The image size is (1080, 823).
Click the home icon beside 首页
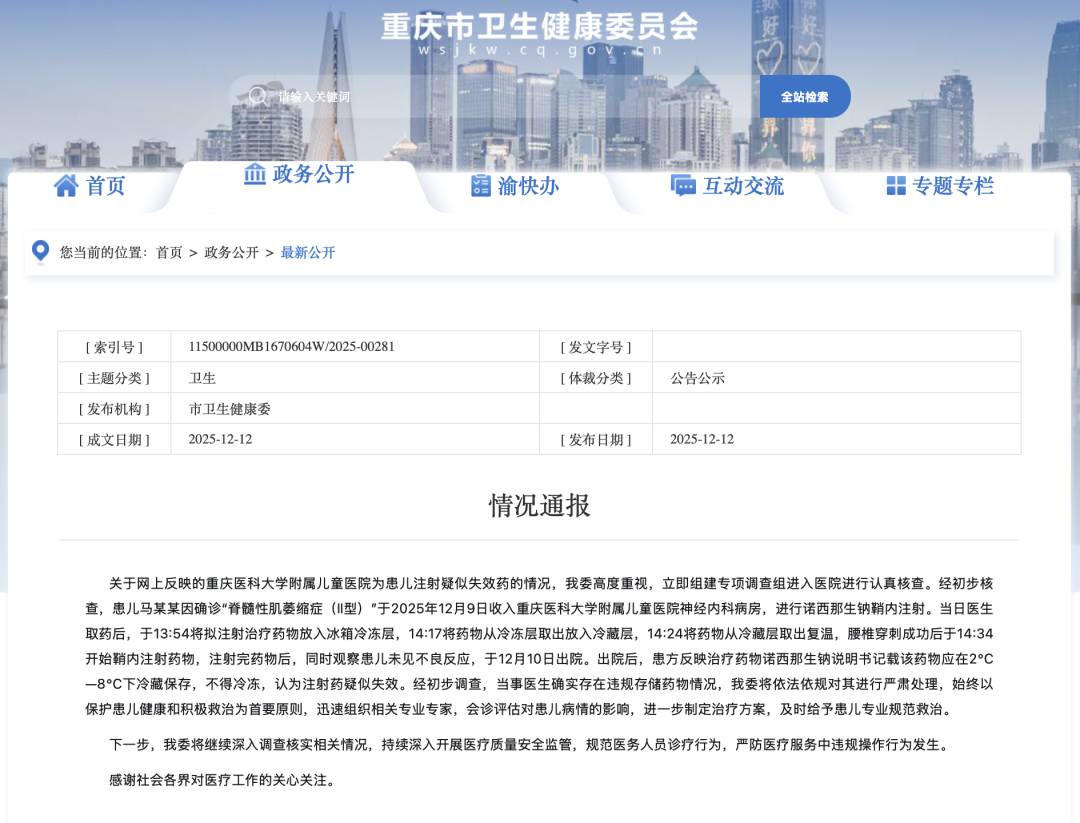(65, 185)
